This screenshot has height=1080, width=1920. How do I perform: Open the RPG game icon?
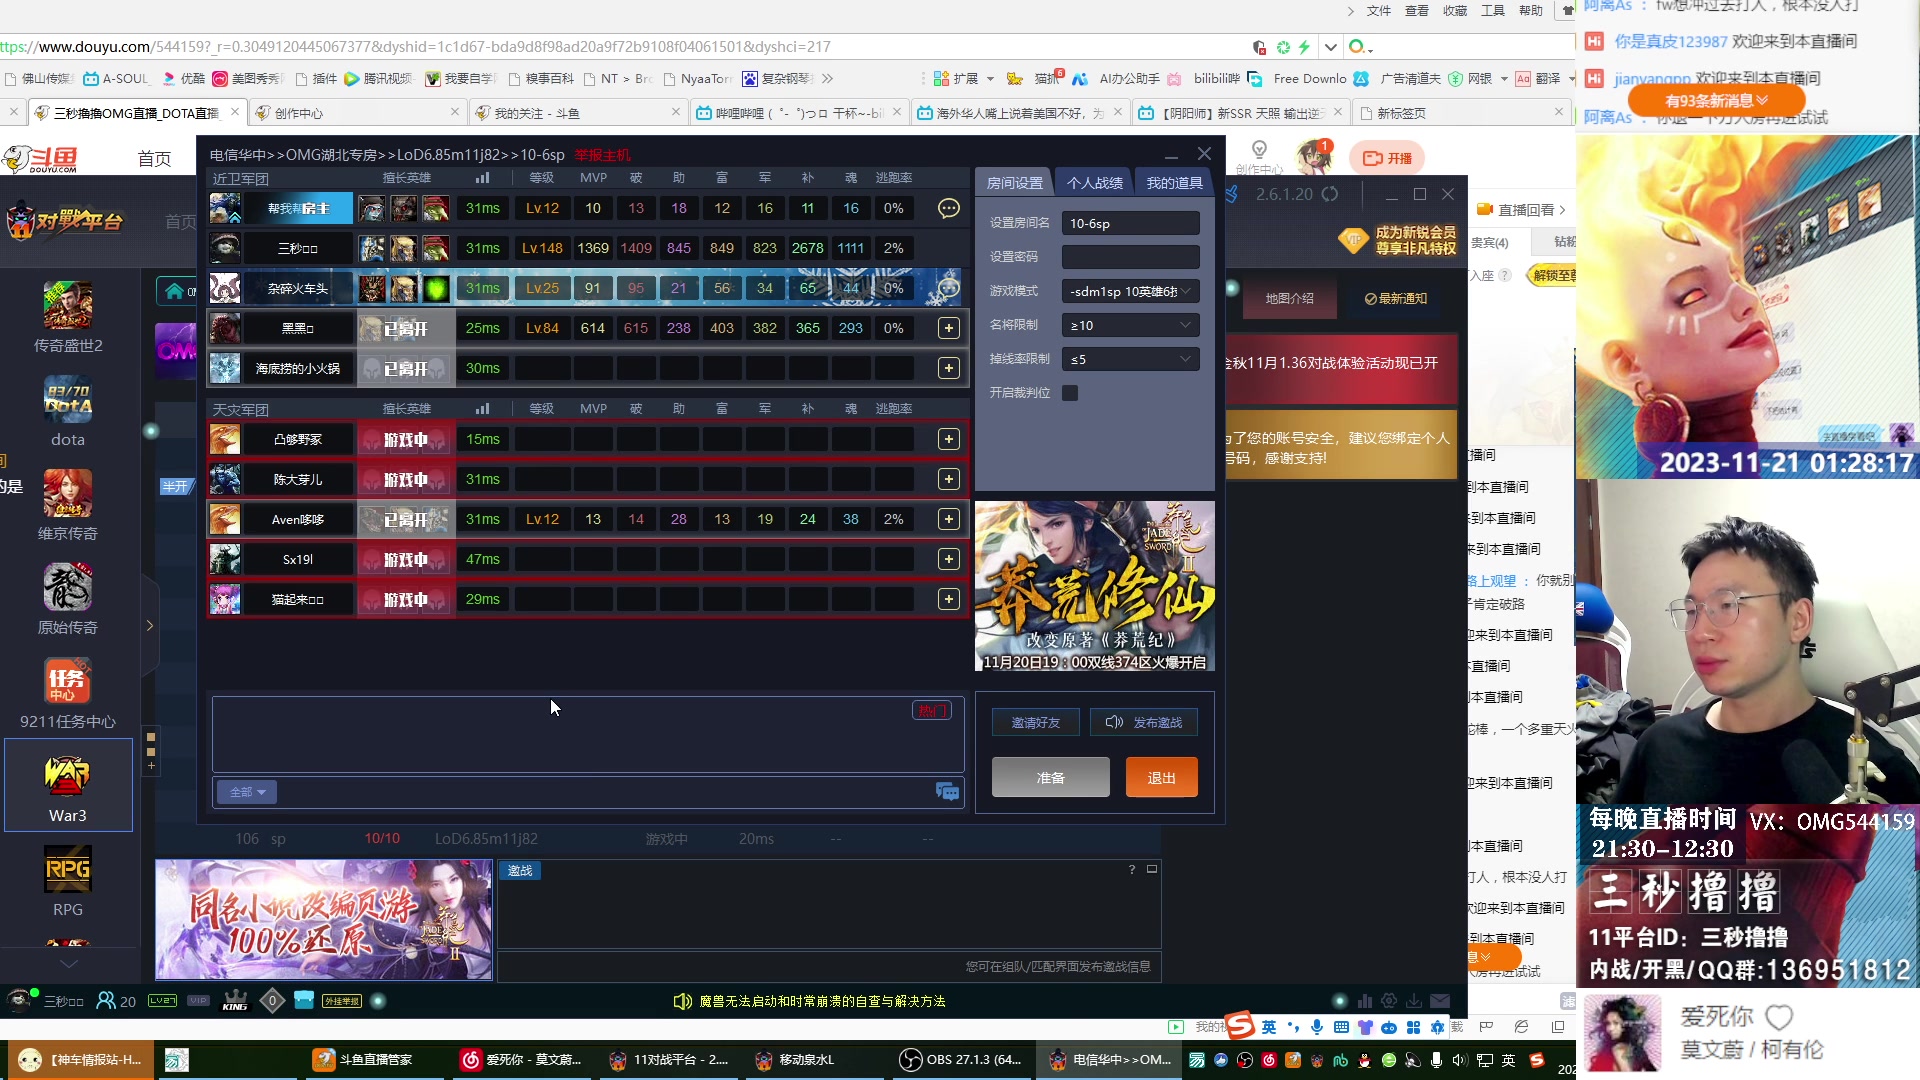point(68,869)
